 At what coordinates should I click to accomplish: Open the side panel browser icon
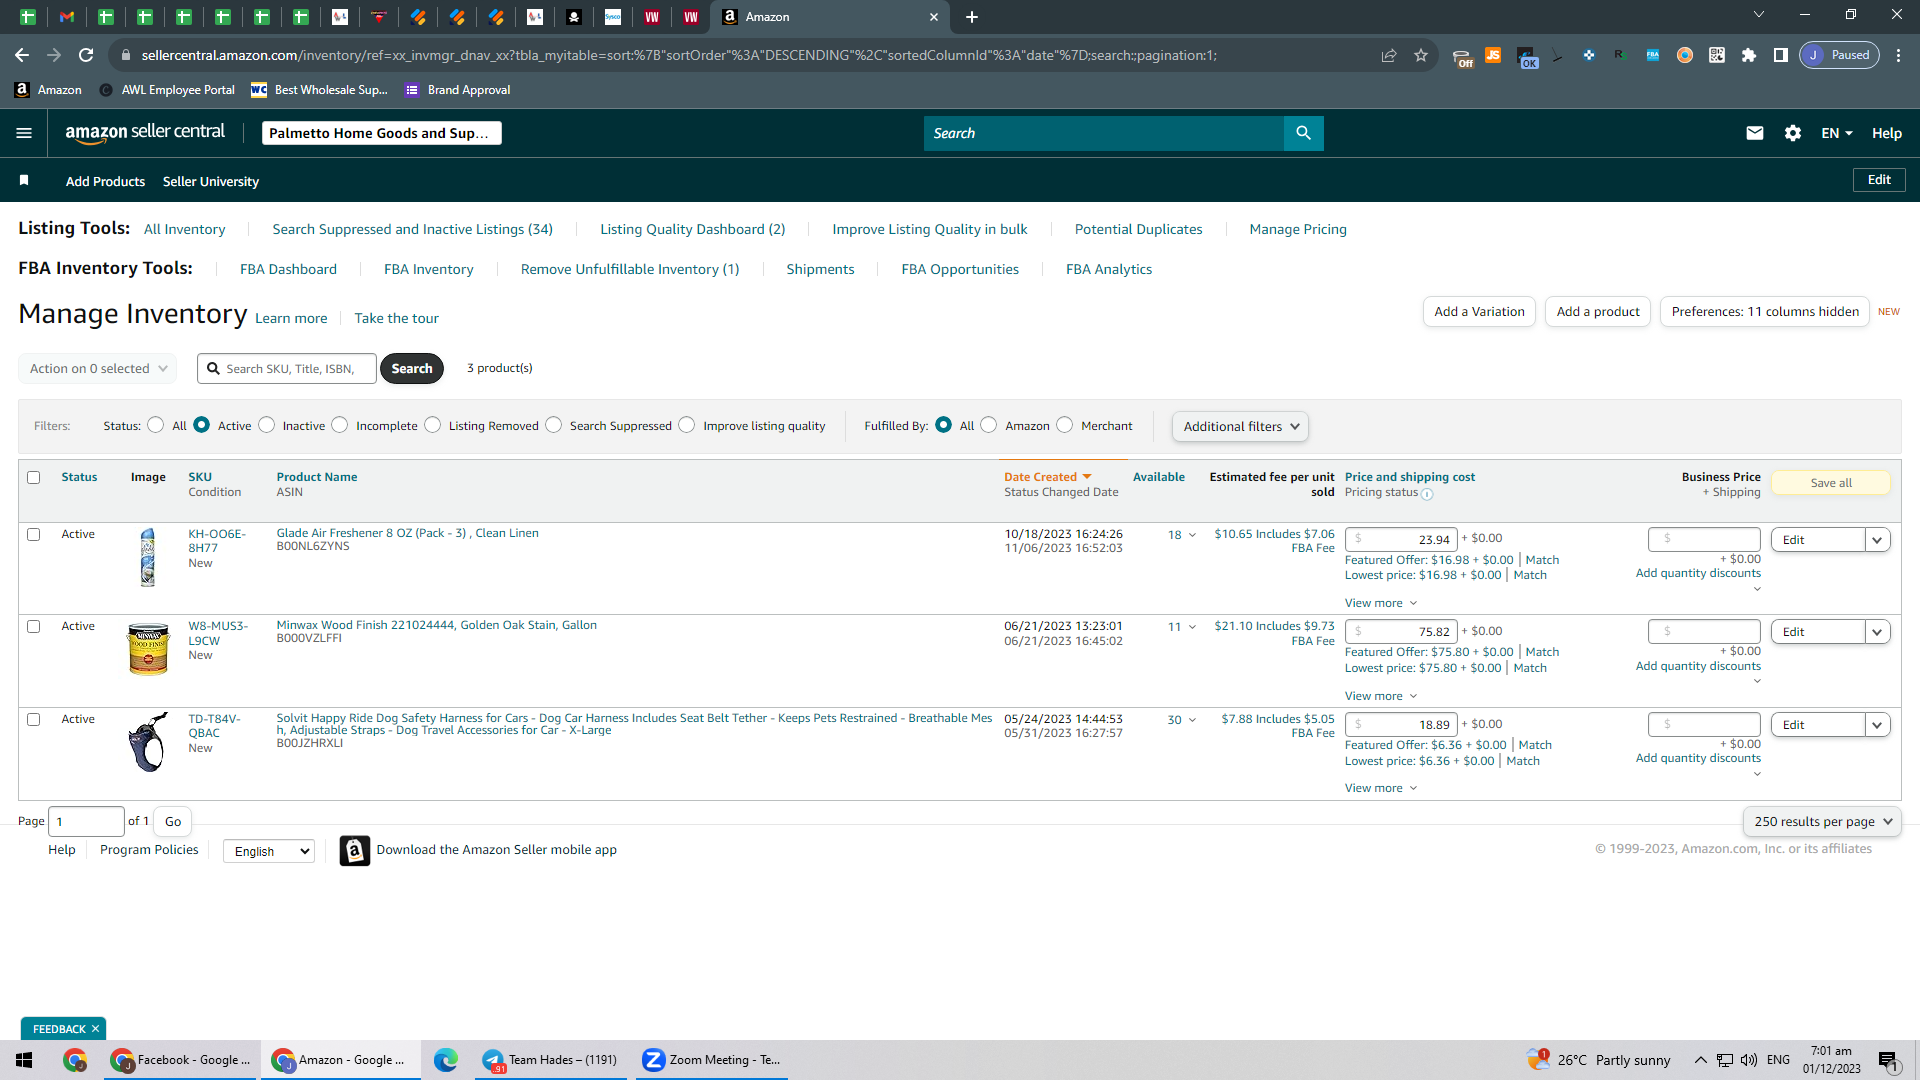click(x=1781, y=55)
